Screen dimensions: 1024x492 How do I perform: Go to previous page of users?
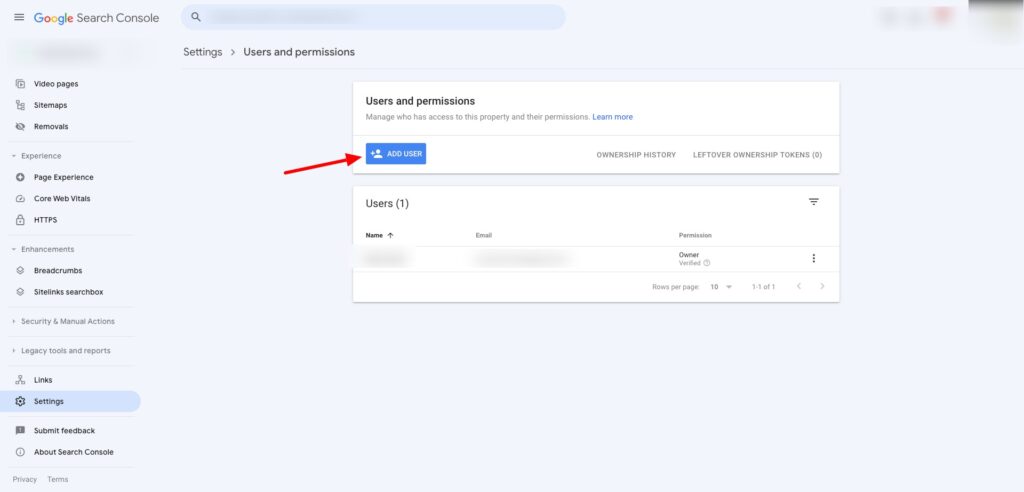[x=799, y=286]
